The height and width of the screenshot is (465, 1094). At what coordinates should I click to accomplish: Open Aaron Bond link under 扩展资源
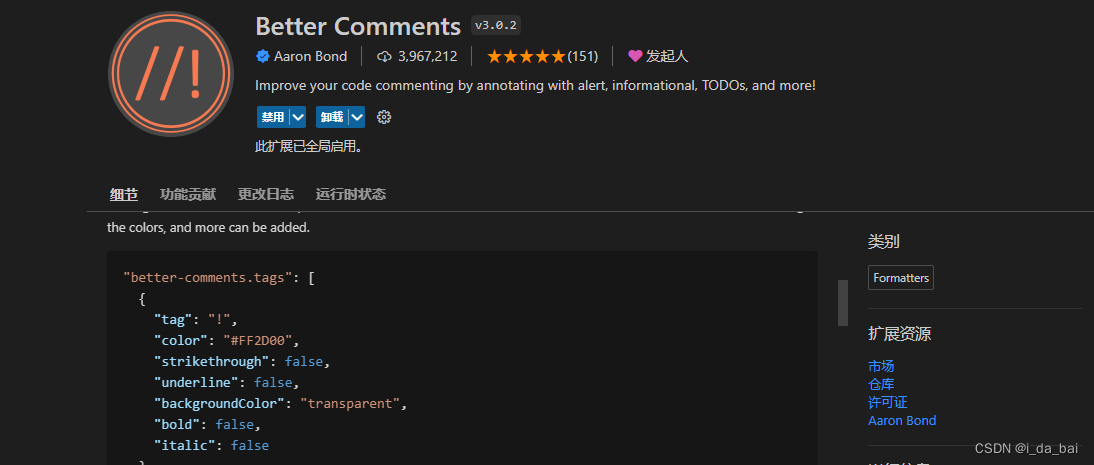tap(902, 420)
